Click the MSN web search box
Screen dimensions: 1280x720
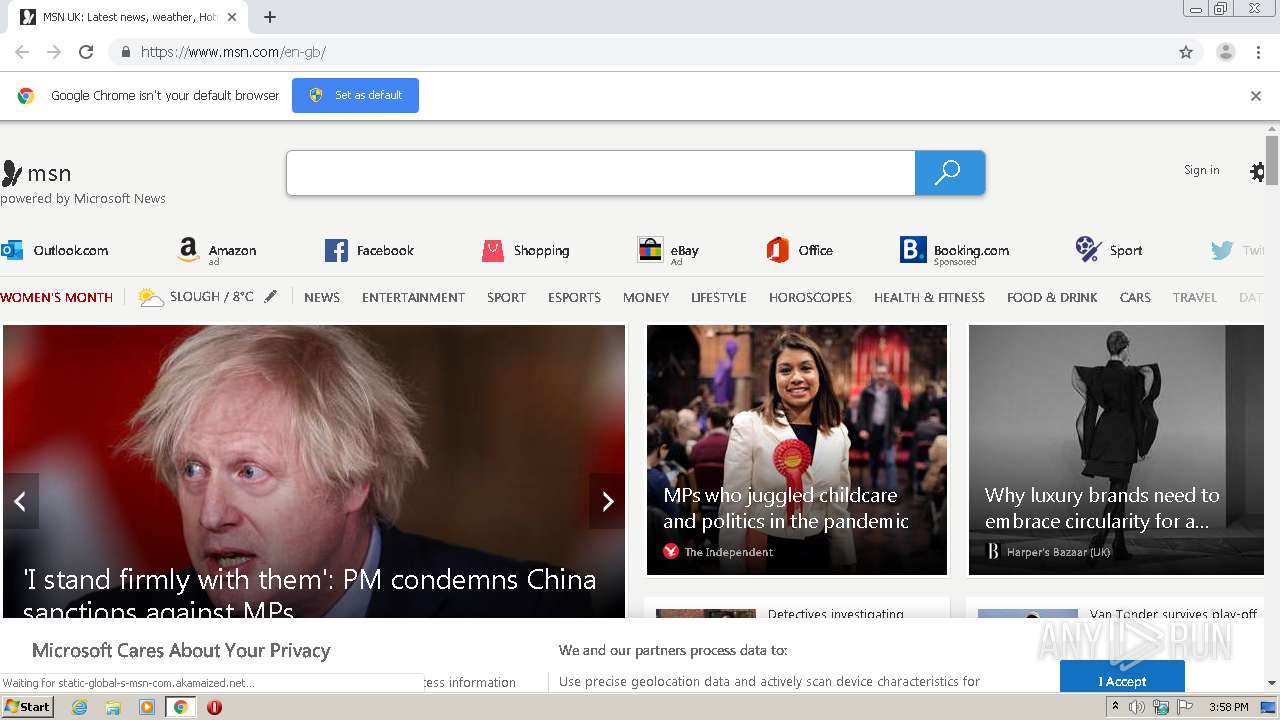600,173
